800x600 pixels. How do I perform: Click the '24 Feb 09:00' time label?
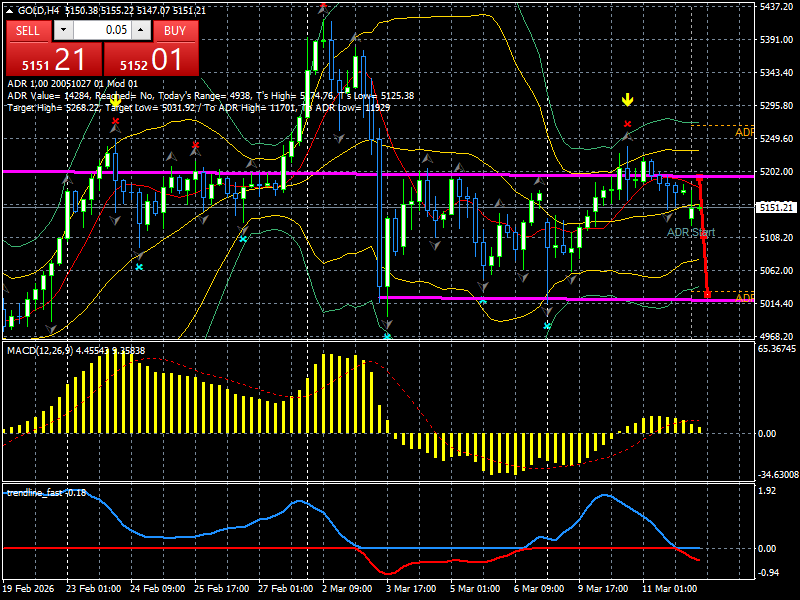157,588
